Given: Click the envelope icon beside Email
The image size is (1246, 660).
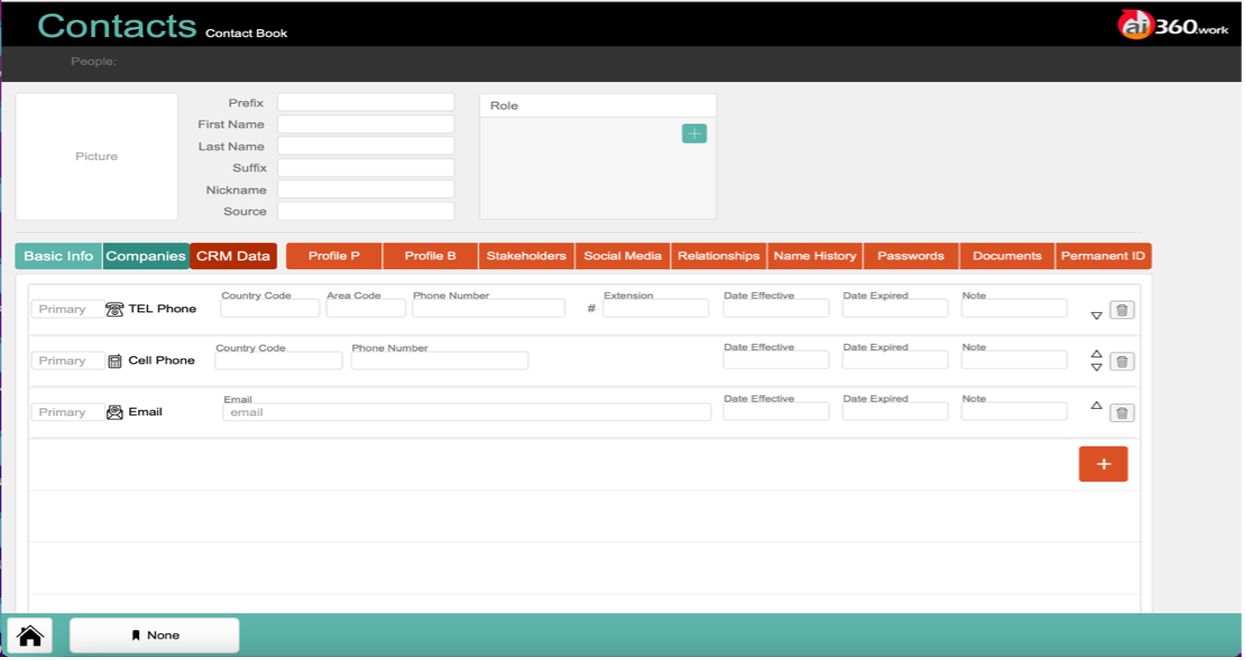Looking at the screenshot, I should pyautogui.click(x=115, y=412).
